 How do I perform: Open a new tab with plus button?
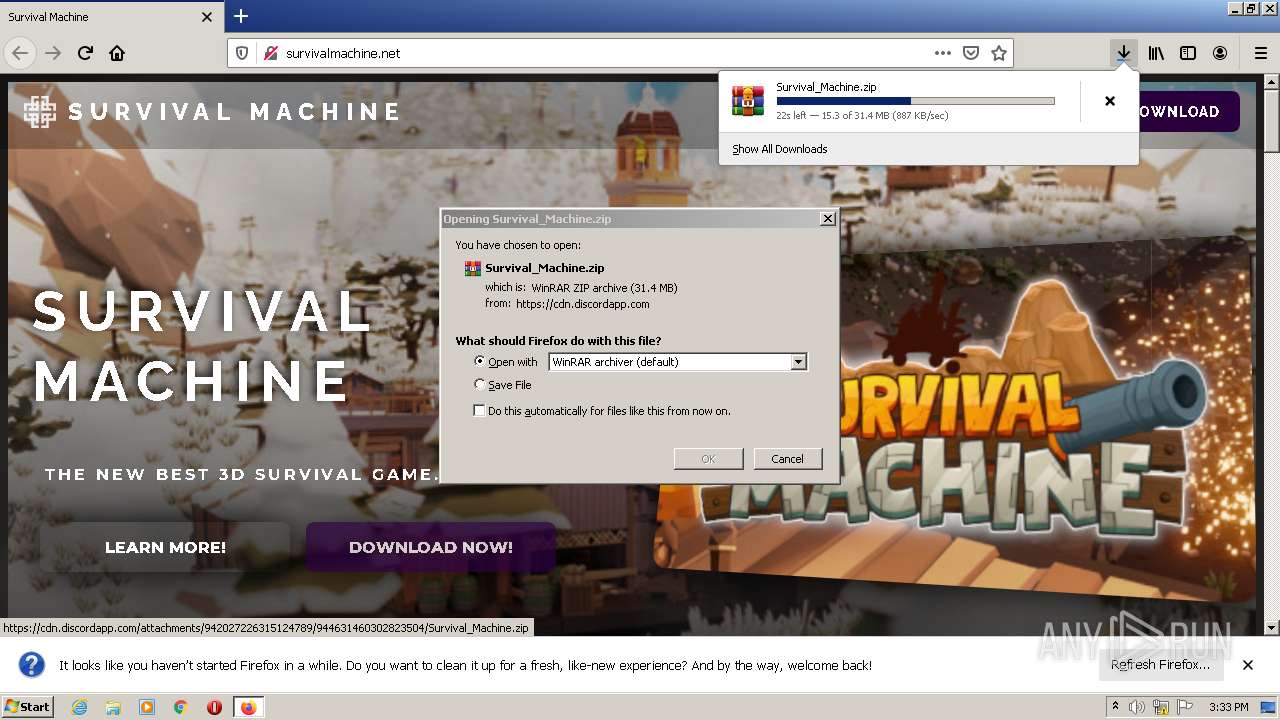point(241,16)
